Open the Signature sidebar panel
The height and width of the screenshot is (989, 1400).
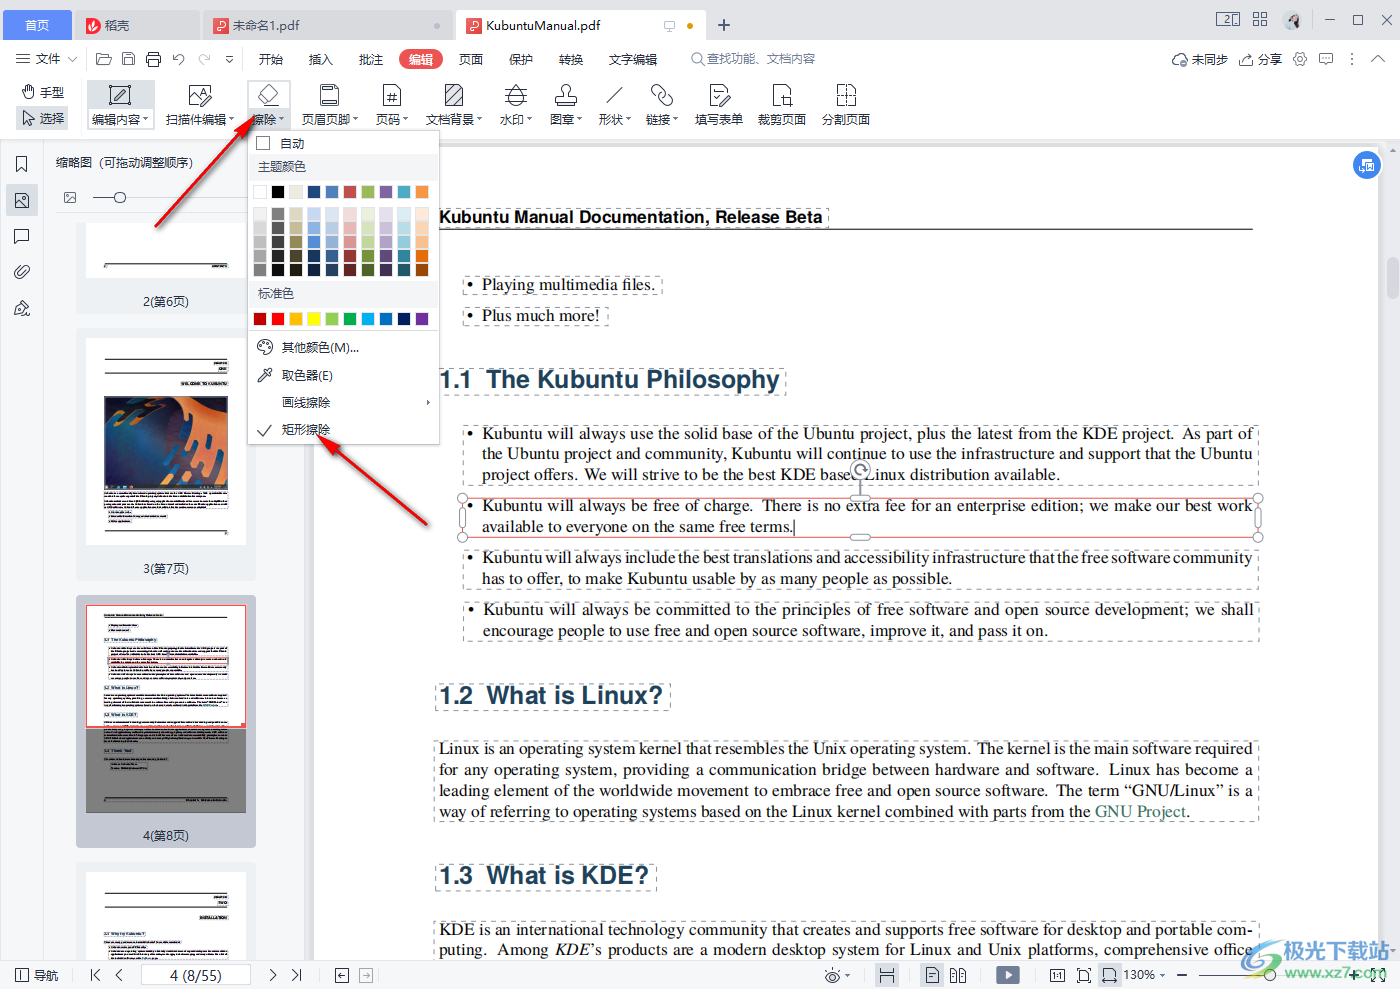(22, 308)
